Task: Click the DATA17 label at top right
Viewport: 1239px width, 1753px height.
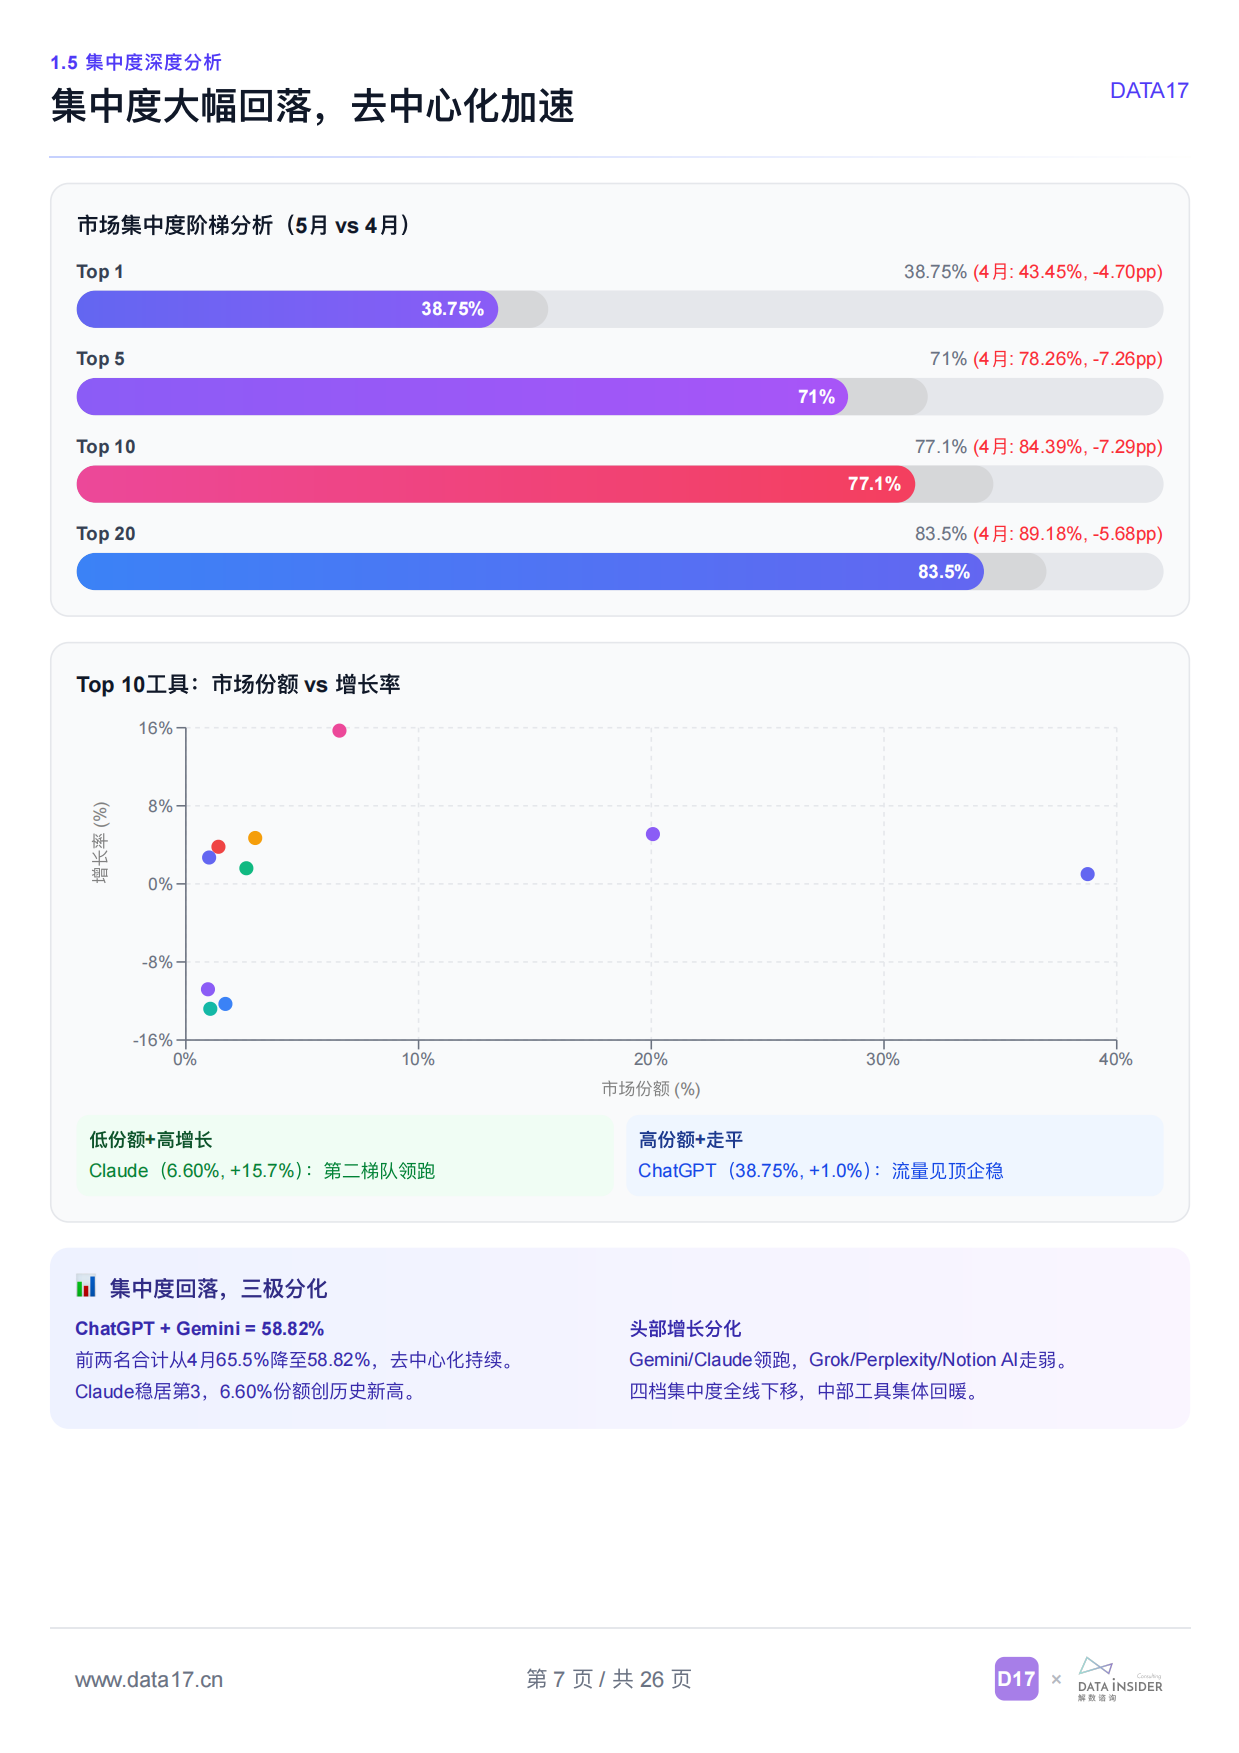Action: coord(1149,91)
